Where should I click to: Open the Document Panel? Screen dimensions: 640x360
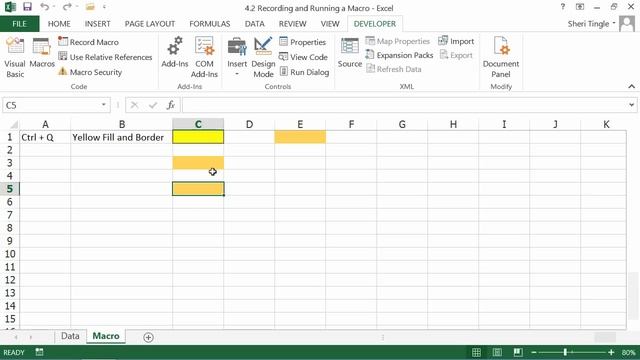point(501,57)
